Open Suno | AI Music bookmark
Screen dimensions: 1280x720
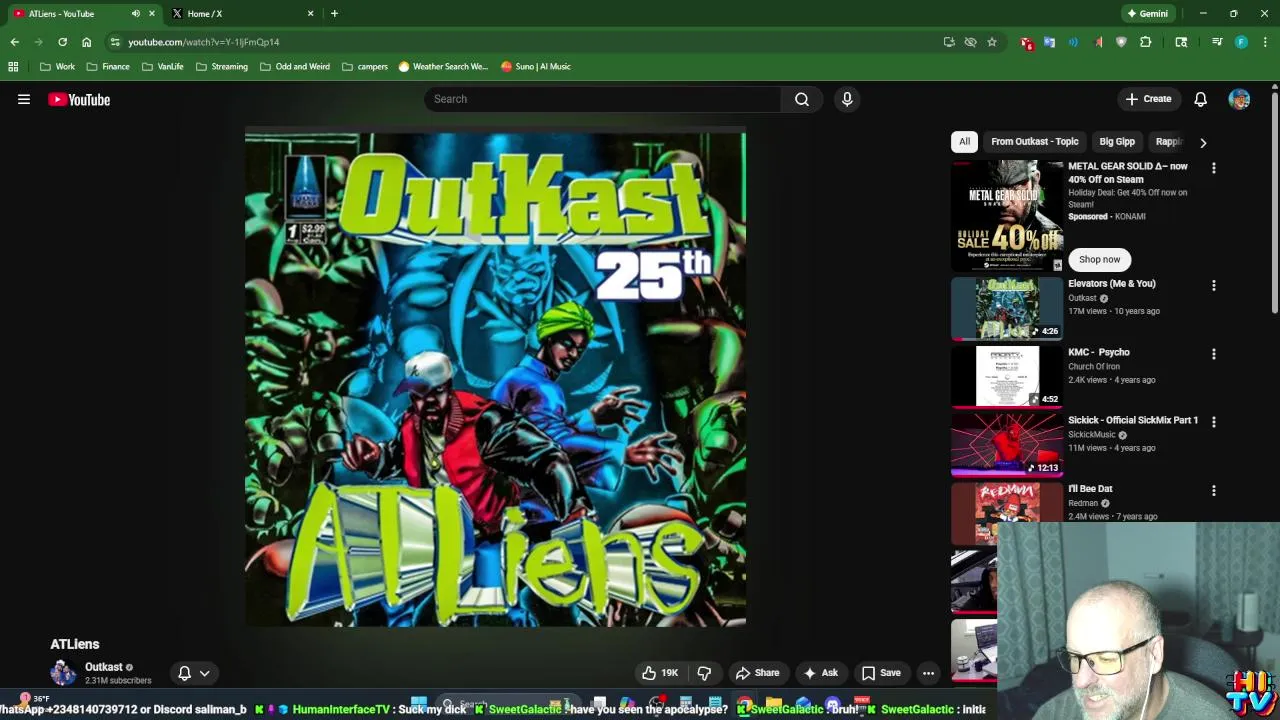(536, 66)
